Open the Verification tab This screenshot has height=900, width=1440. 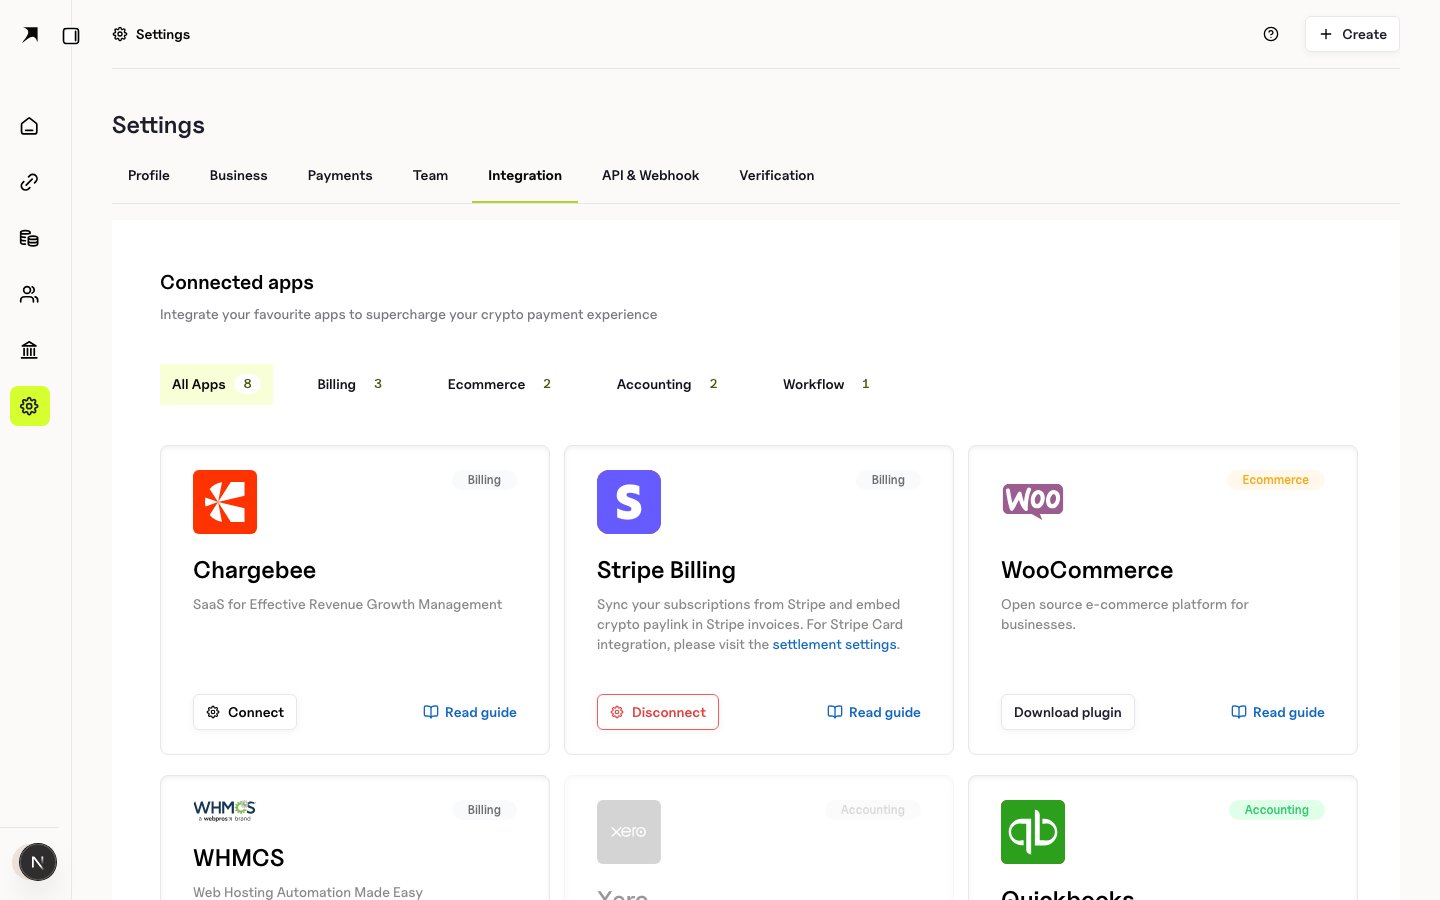[777, 175]
